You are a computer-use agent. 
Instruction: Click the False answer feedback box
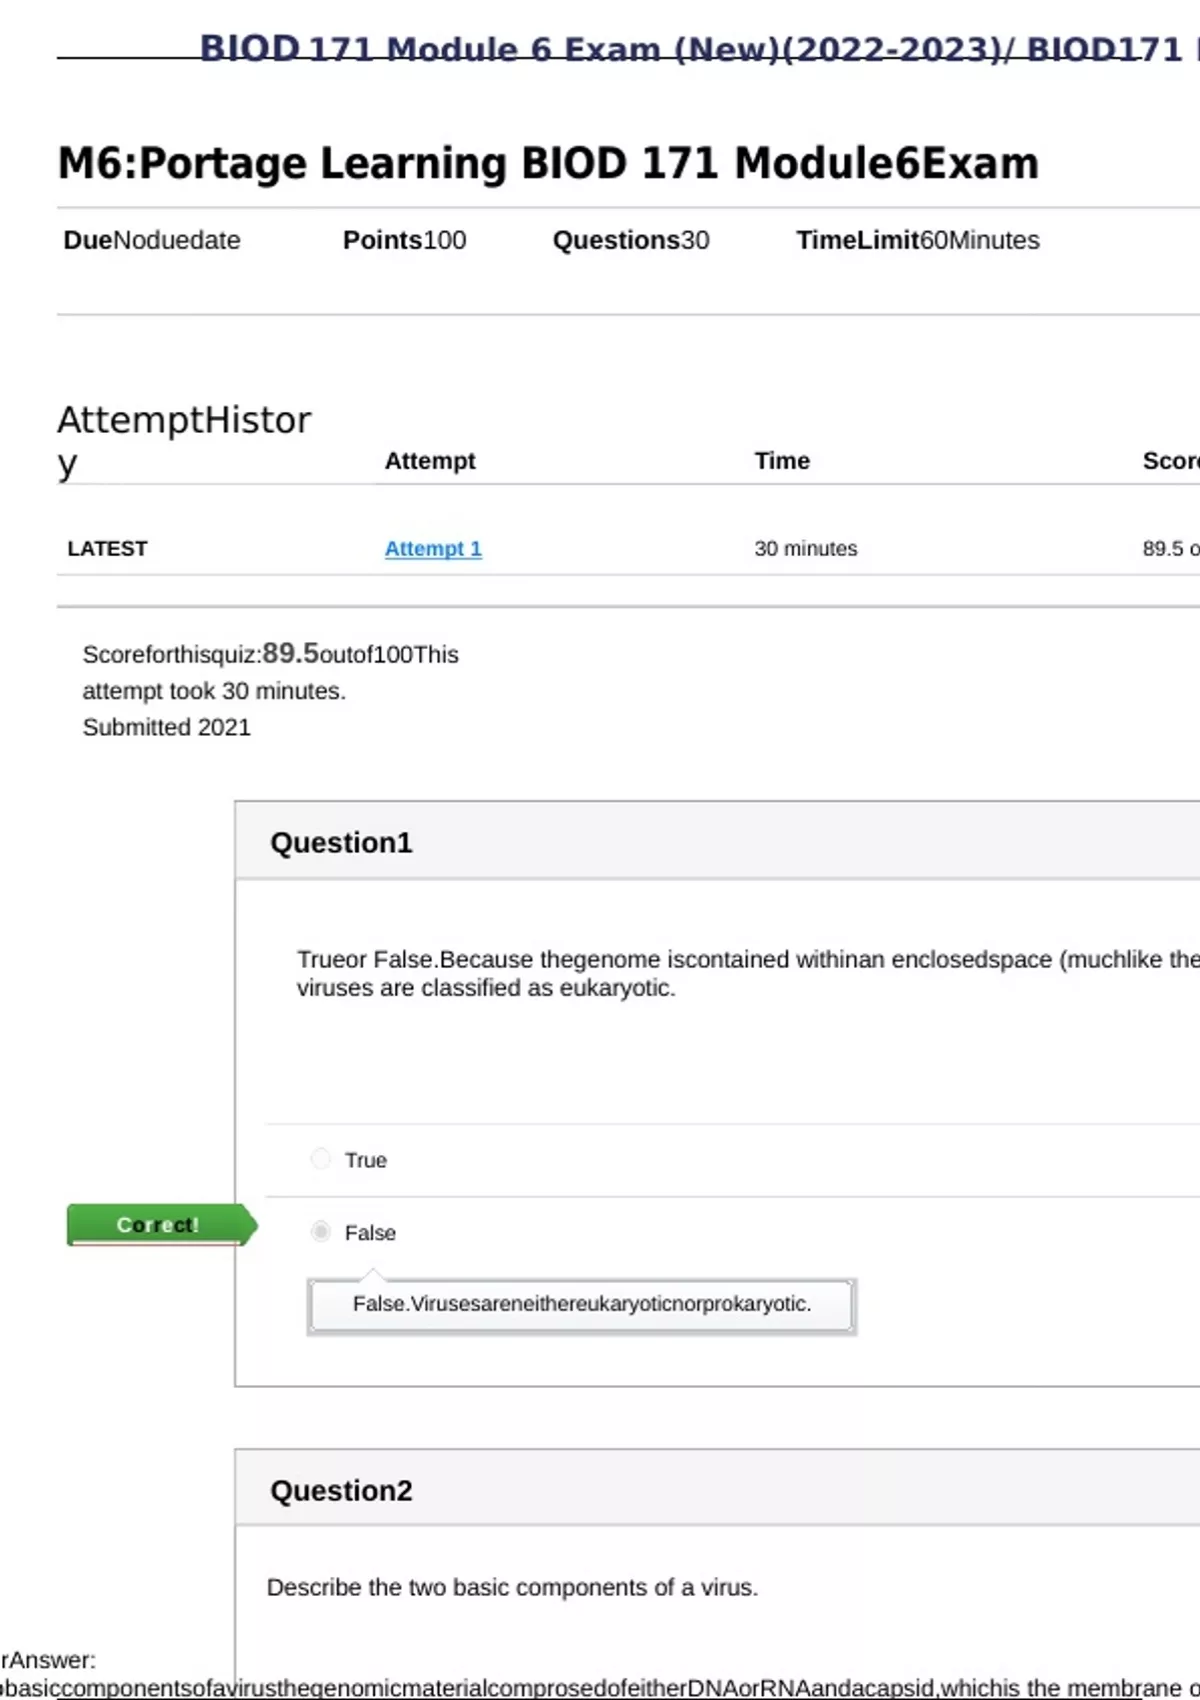click(581, 1305)
